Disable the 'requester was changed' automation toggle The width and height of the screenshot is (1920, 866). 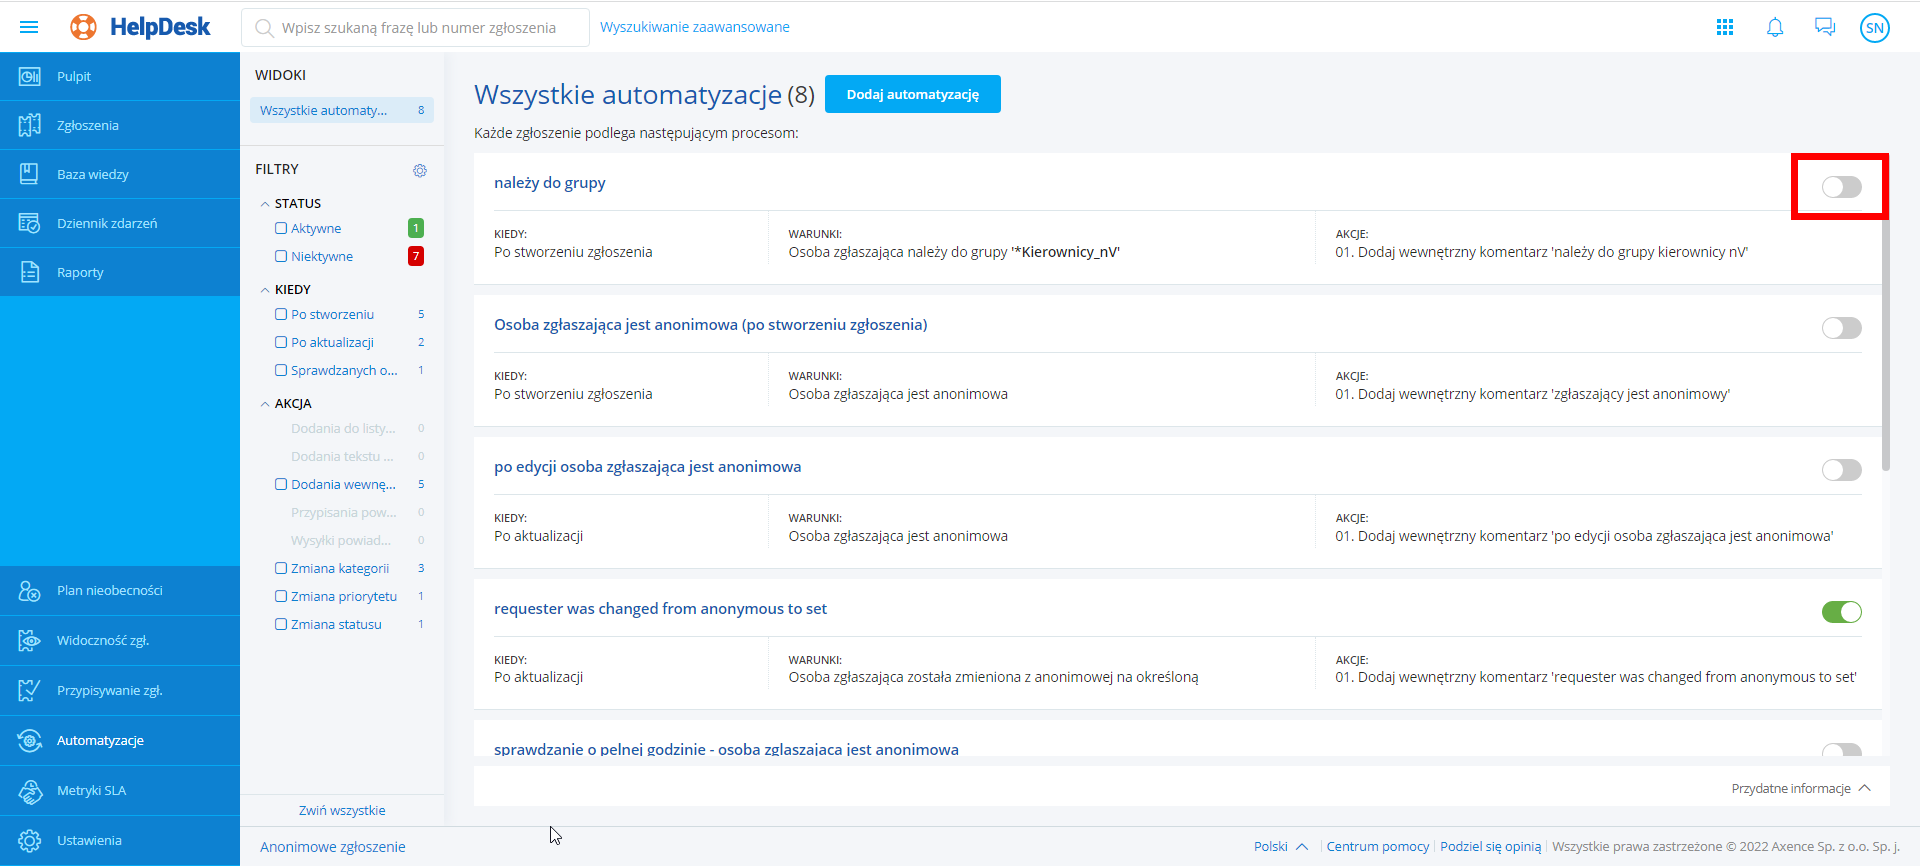1841,612
